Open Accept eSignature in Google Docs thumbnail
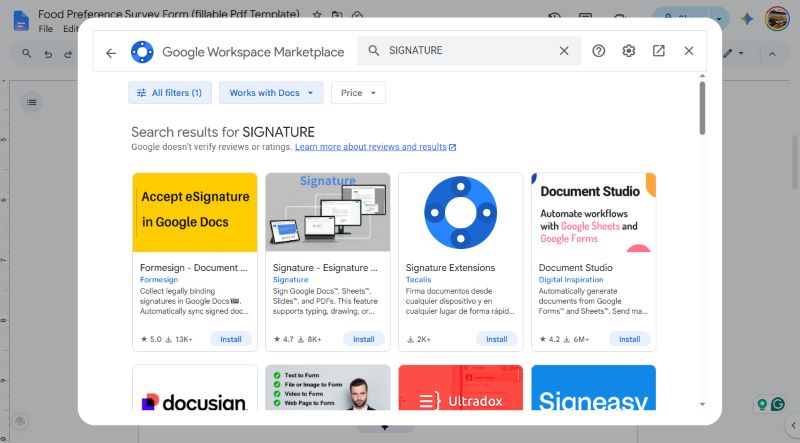This screenshot has width=800, height=443. click(195, 212)
